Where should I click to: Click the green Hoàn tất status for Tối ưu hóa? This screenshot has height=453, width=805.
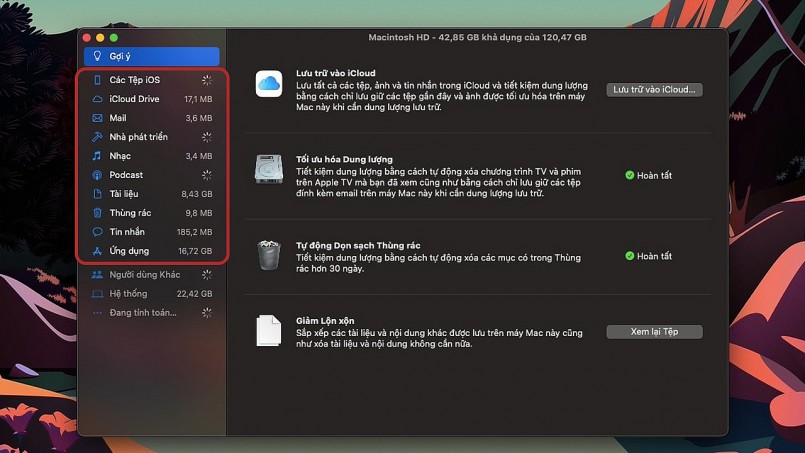(649, 176)
